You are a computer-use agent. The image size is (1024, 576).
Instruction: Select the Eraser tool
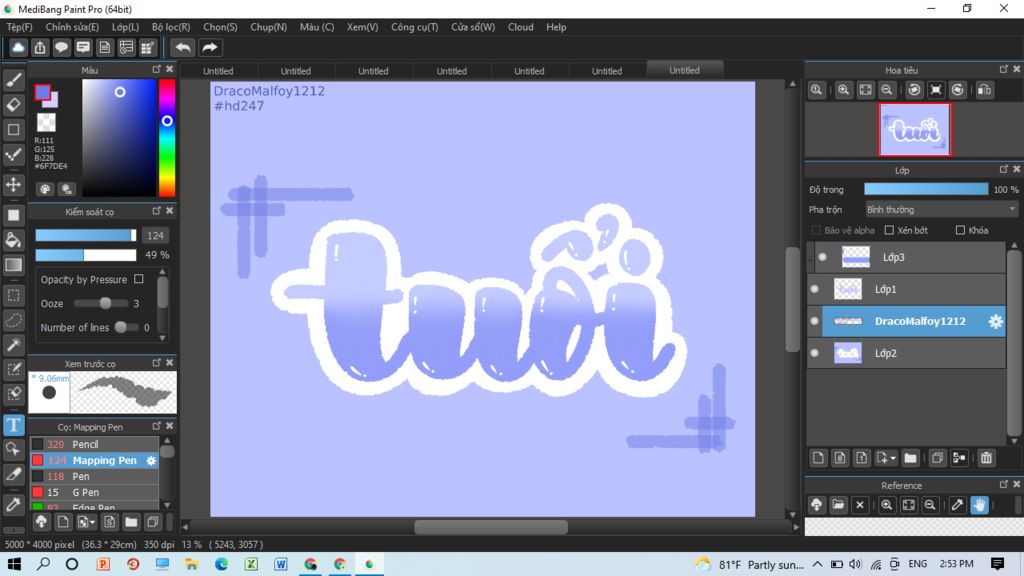tap(13, 104)
